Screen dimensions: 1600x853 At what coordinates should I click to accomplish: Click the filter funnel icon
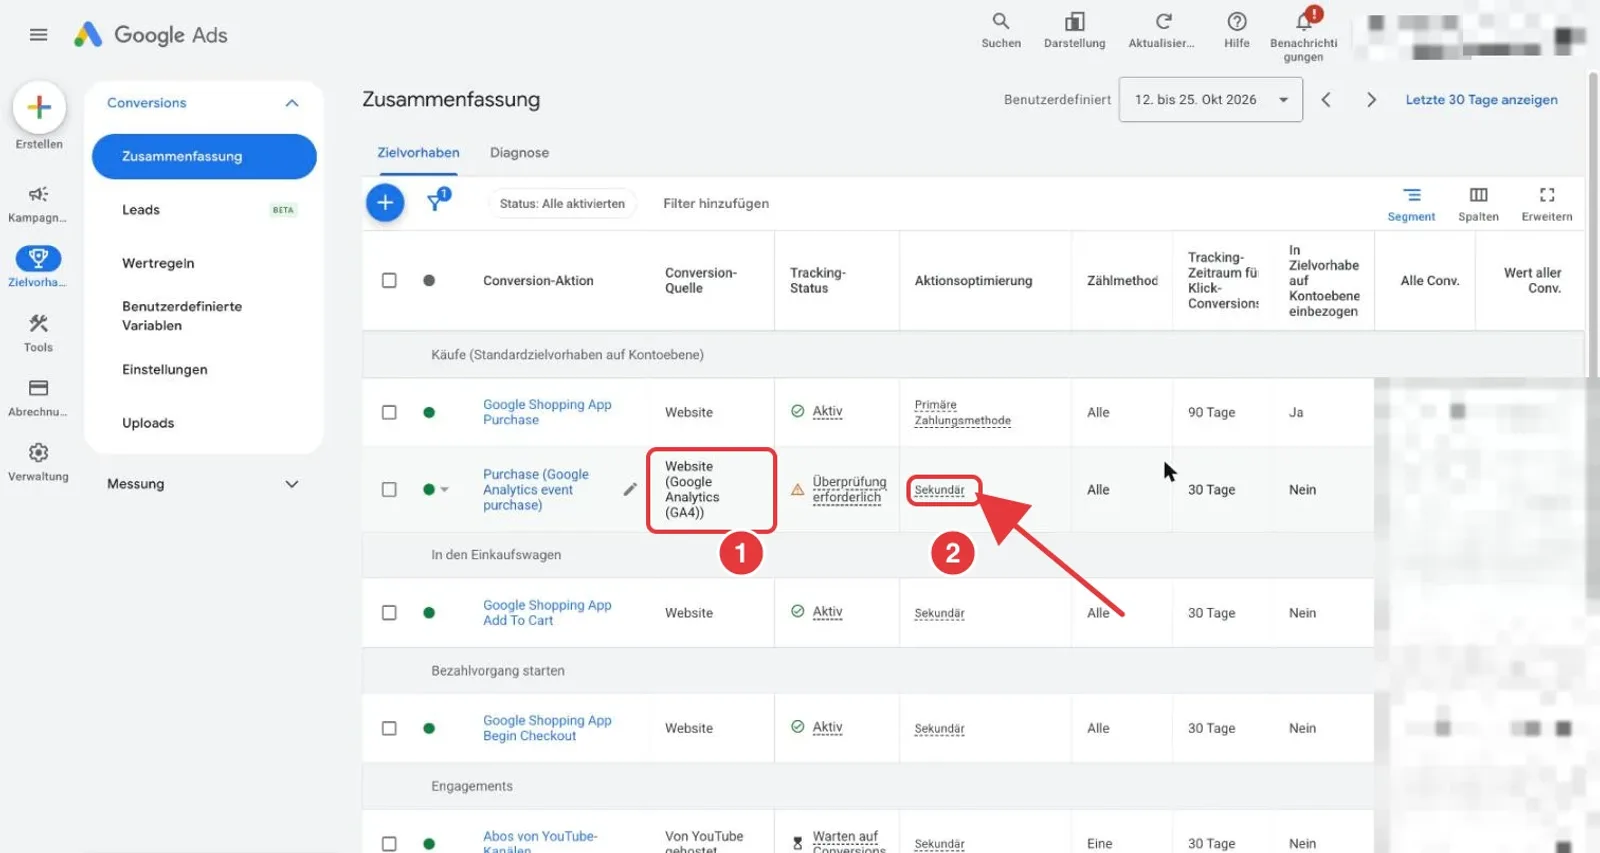[437, 201]
